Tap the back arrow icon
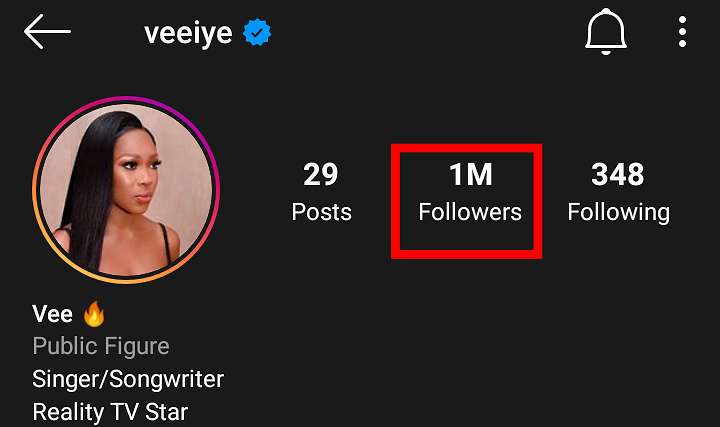The width and height of the screenshot is (720, 427). point(47,32)
